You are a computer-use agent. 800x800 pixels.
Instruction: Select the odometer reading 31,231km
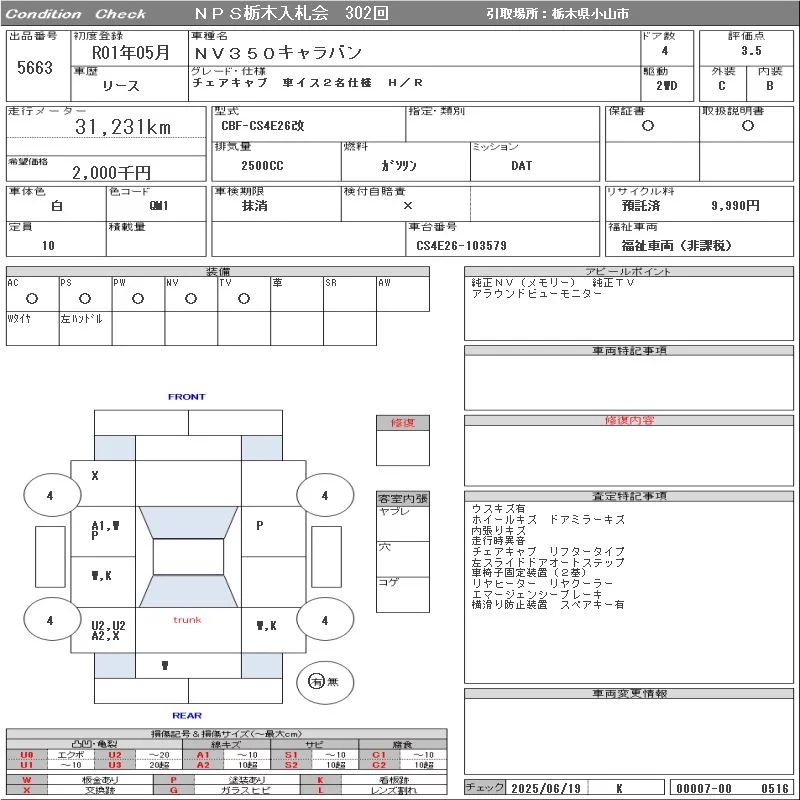123,127
